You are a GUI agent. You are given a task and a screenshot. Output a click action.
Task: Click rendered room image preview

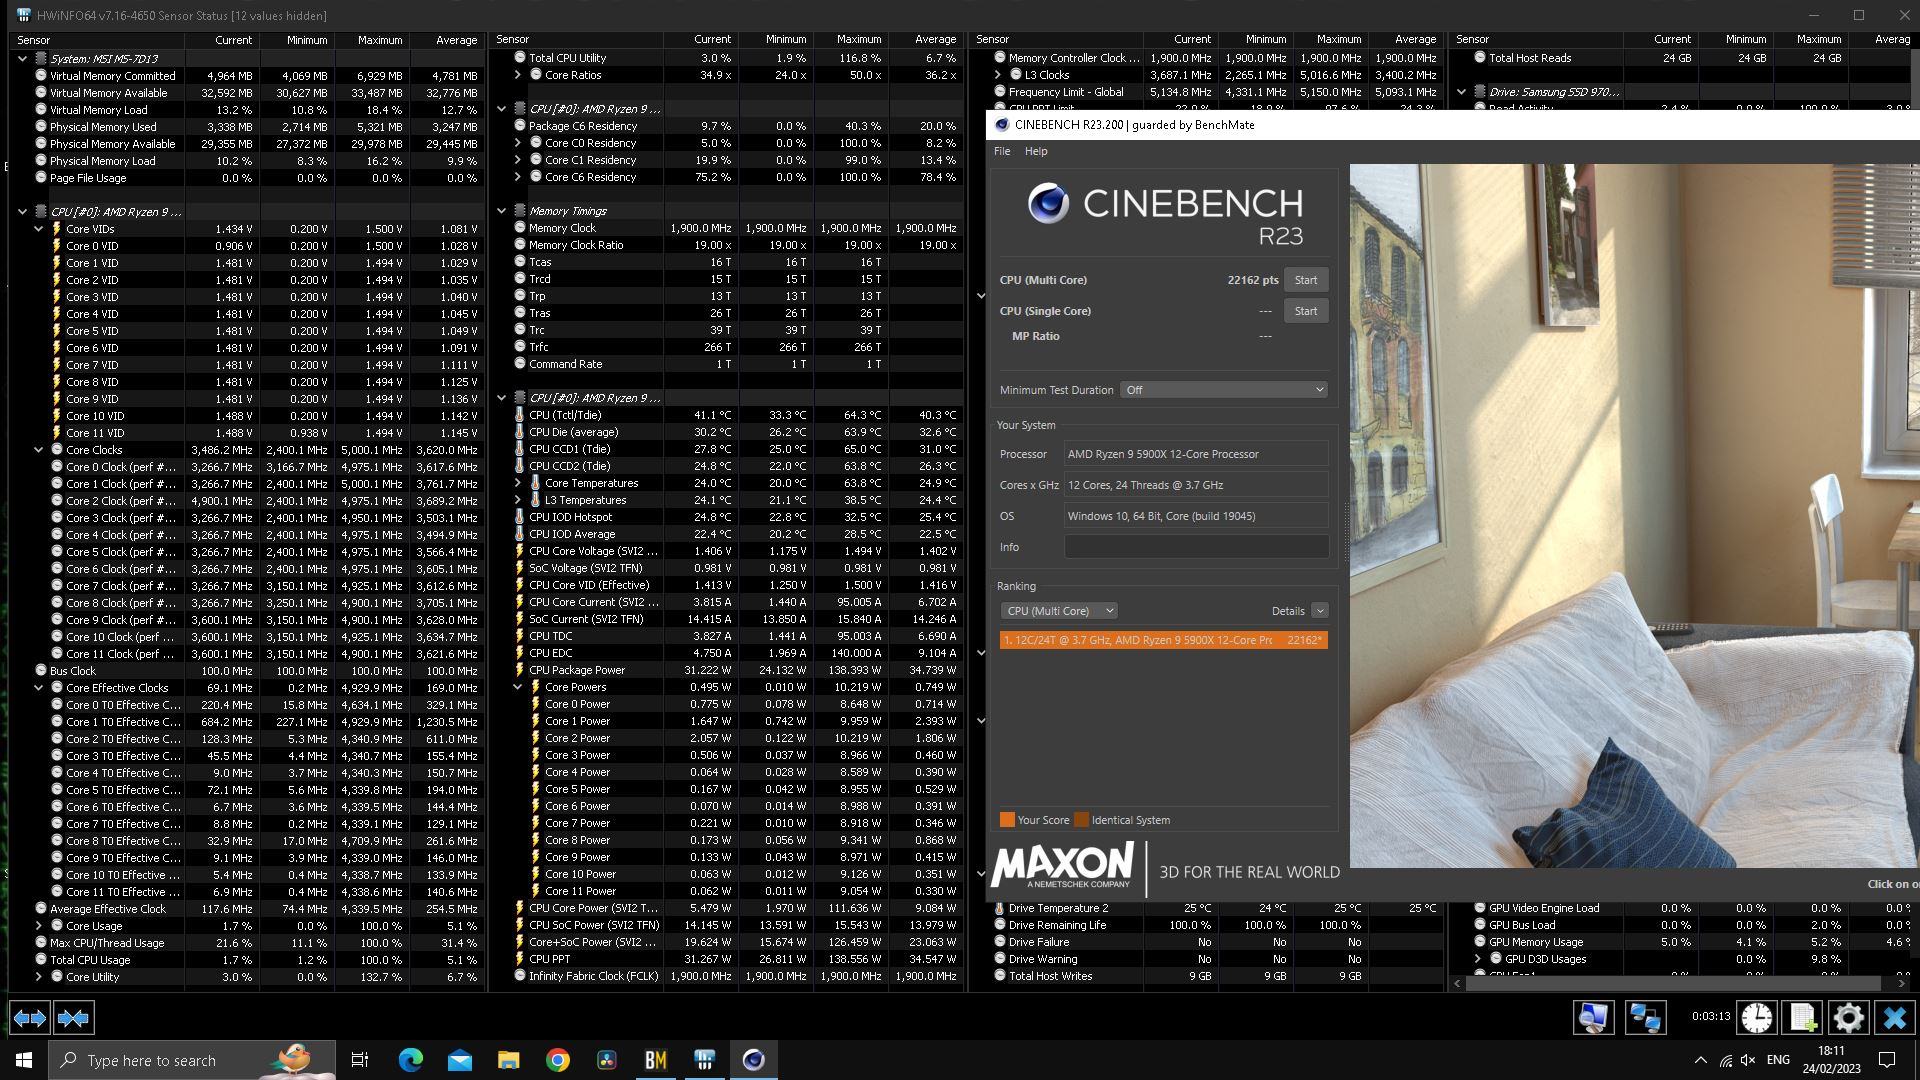tap(1634, 516)
